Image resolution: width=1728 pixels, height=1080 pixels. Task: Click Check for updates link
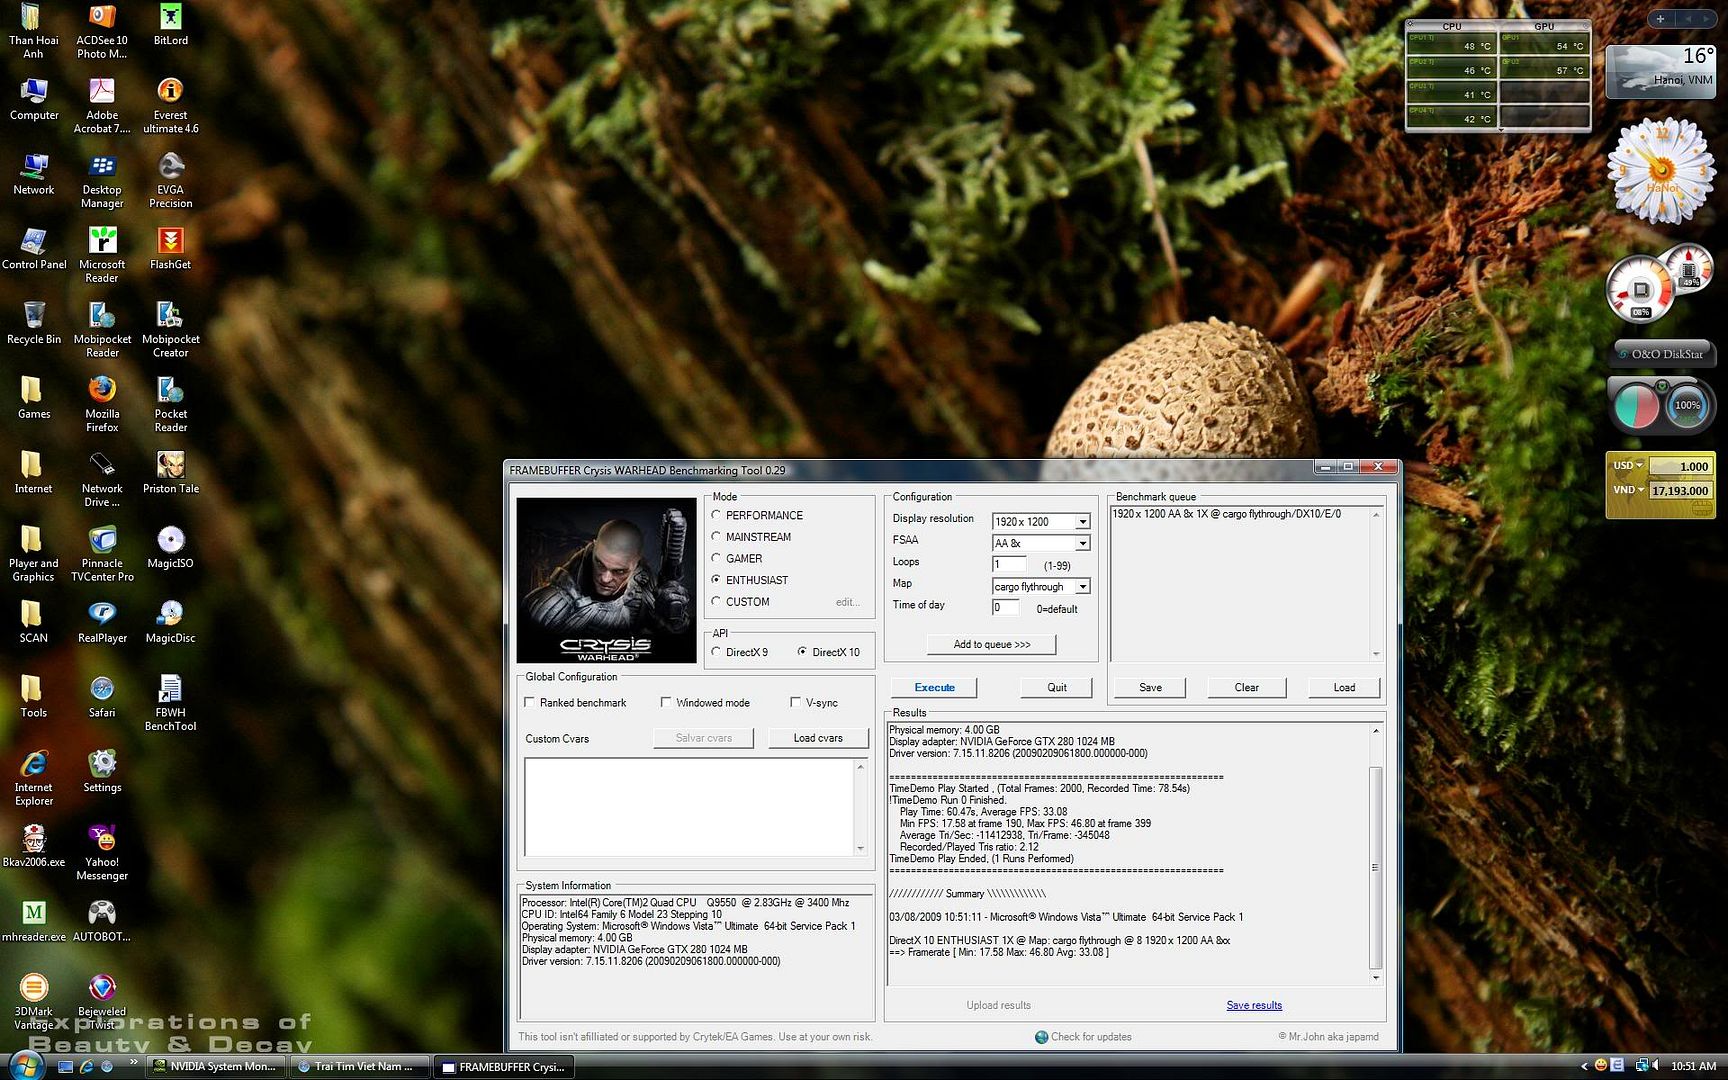(x=1083, y=1037)
